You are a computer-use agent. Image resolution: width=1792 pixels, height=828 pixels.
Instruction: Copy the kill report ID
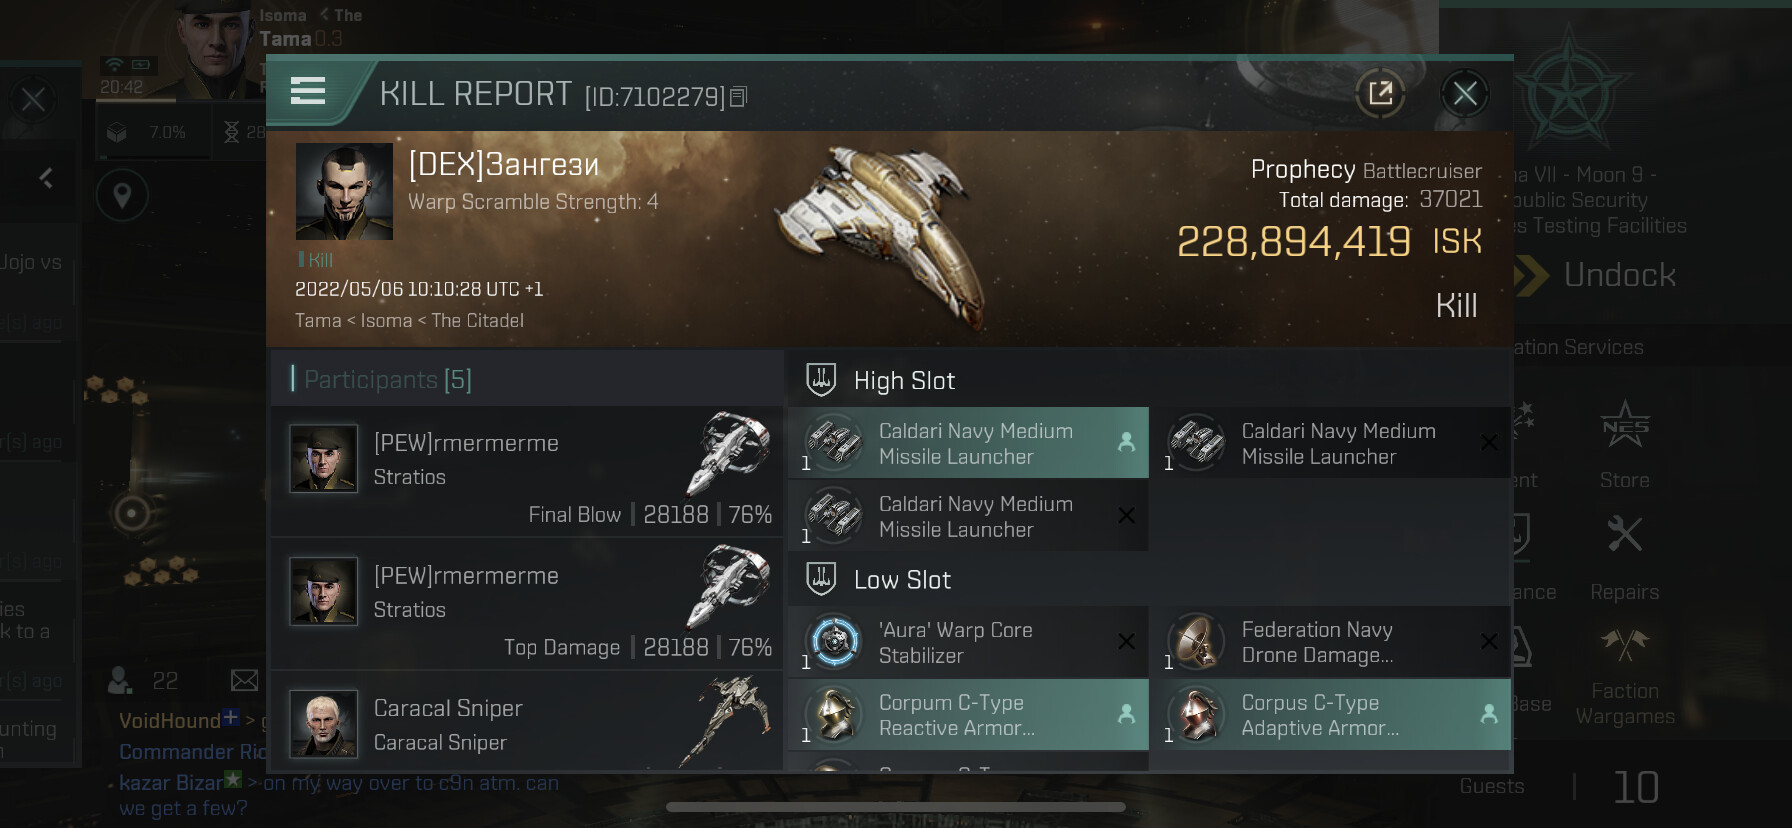click(739, 97)
